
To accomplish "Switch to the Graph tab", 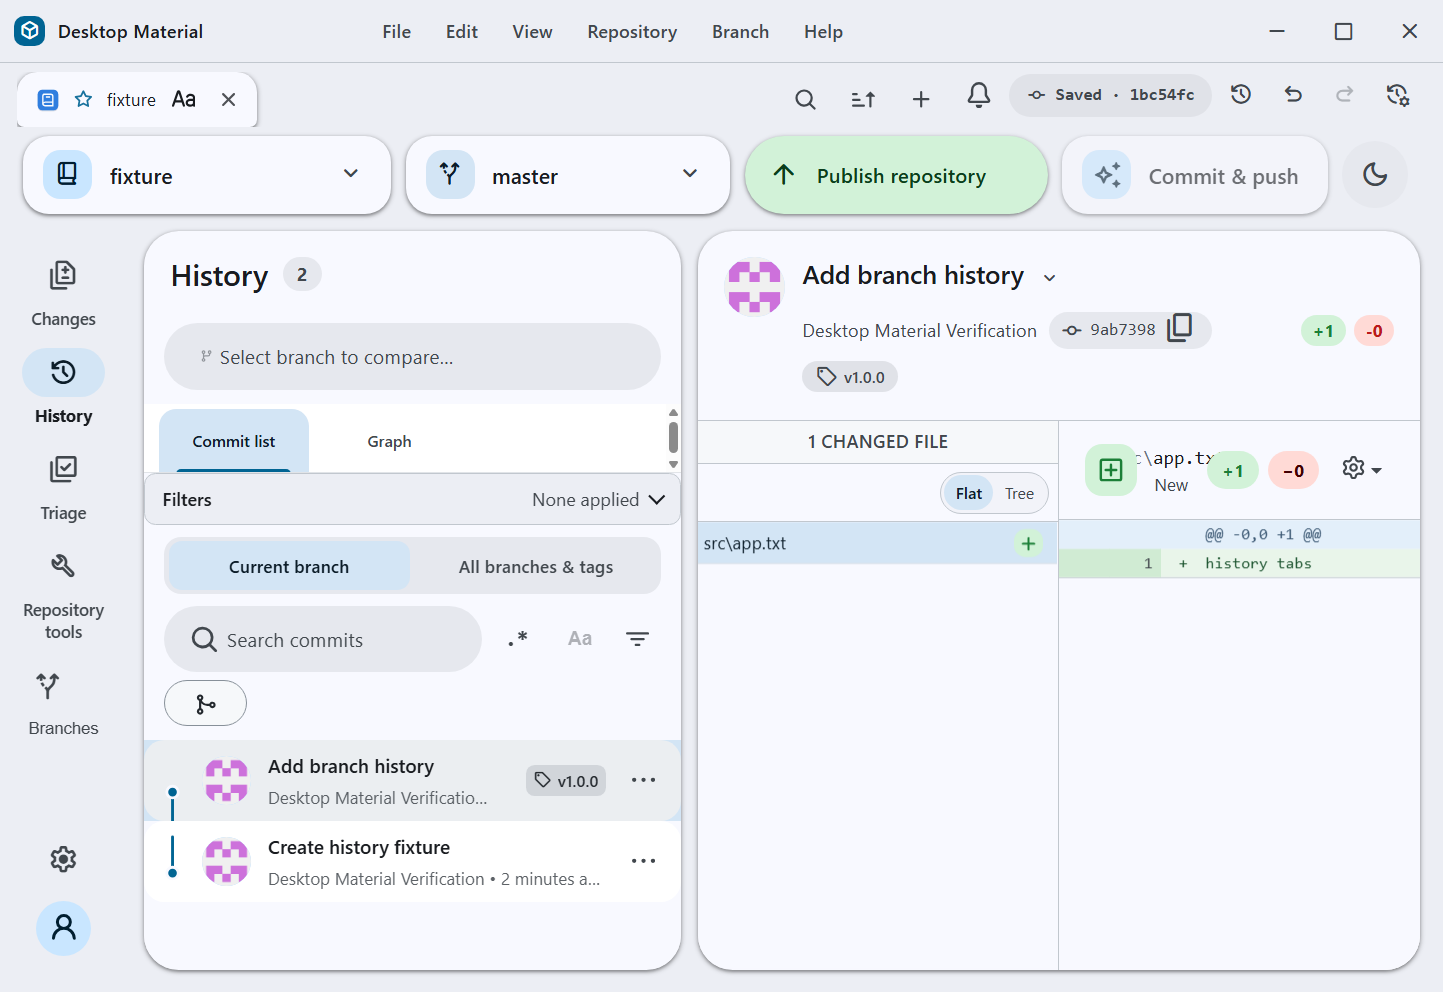I will 389,441.
